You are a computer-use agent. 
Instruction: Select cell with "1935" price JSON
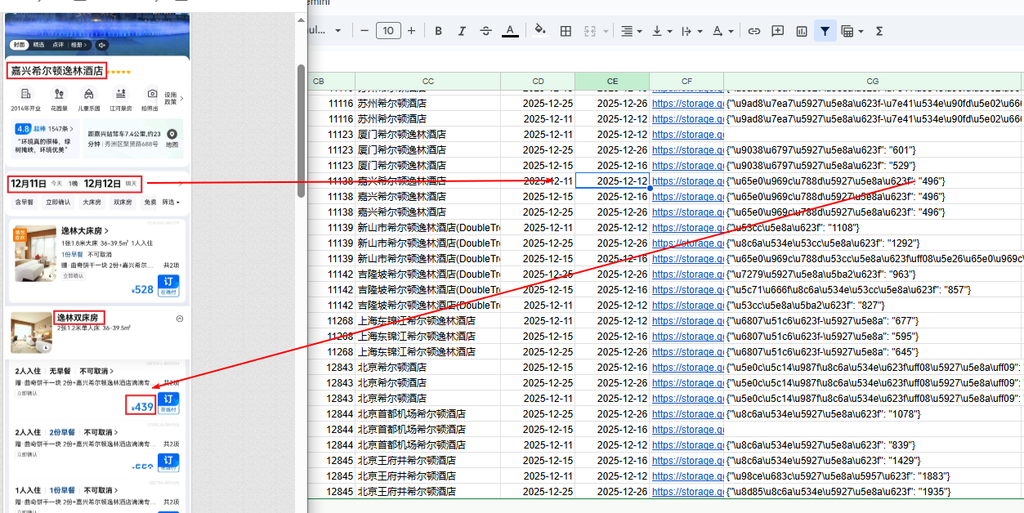click(872, 491)
